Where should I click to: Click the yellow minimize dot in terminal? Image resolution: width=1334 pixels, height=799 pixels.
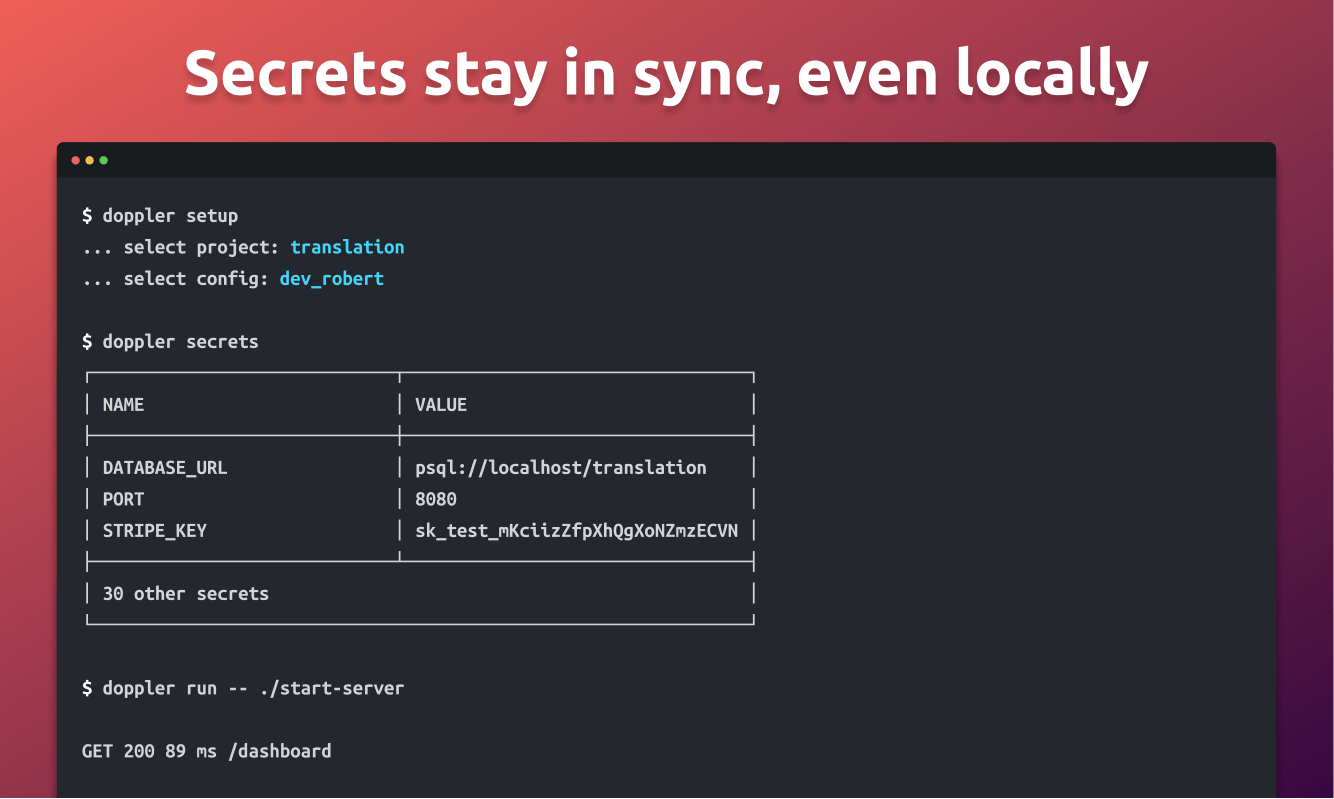tap(90, 160)
